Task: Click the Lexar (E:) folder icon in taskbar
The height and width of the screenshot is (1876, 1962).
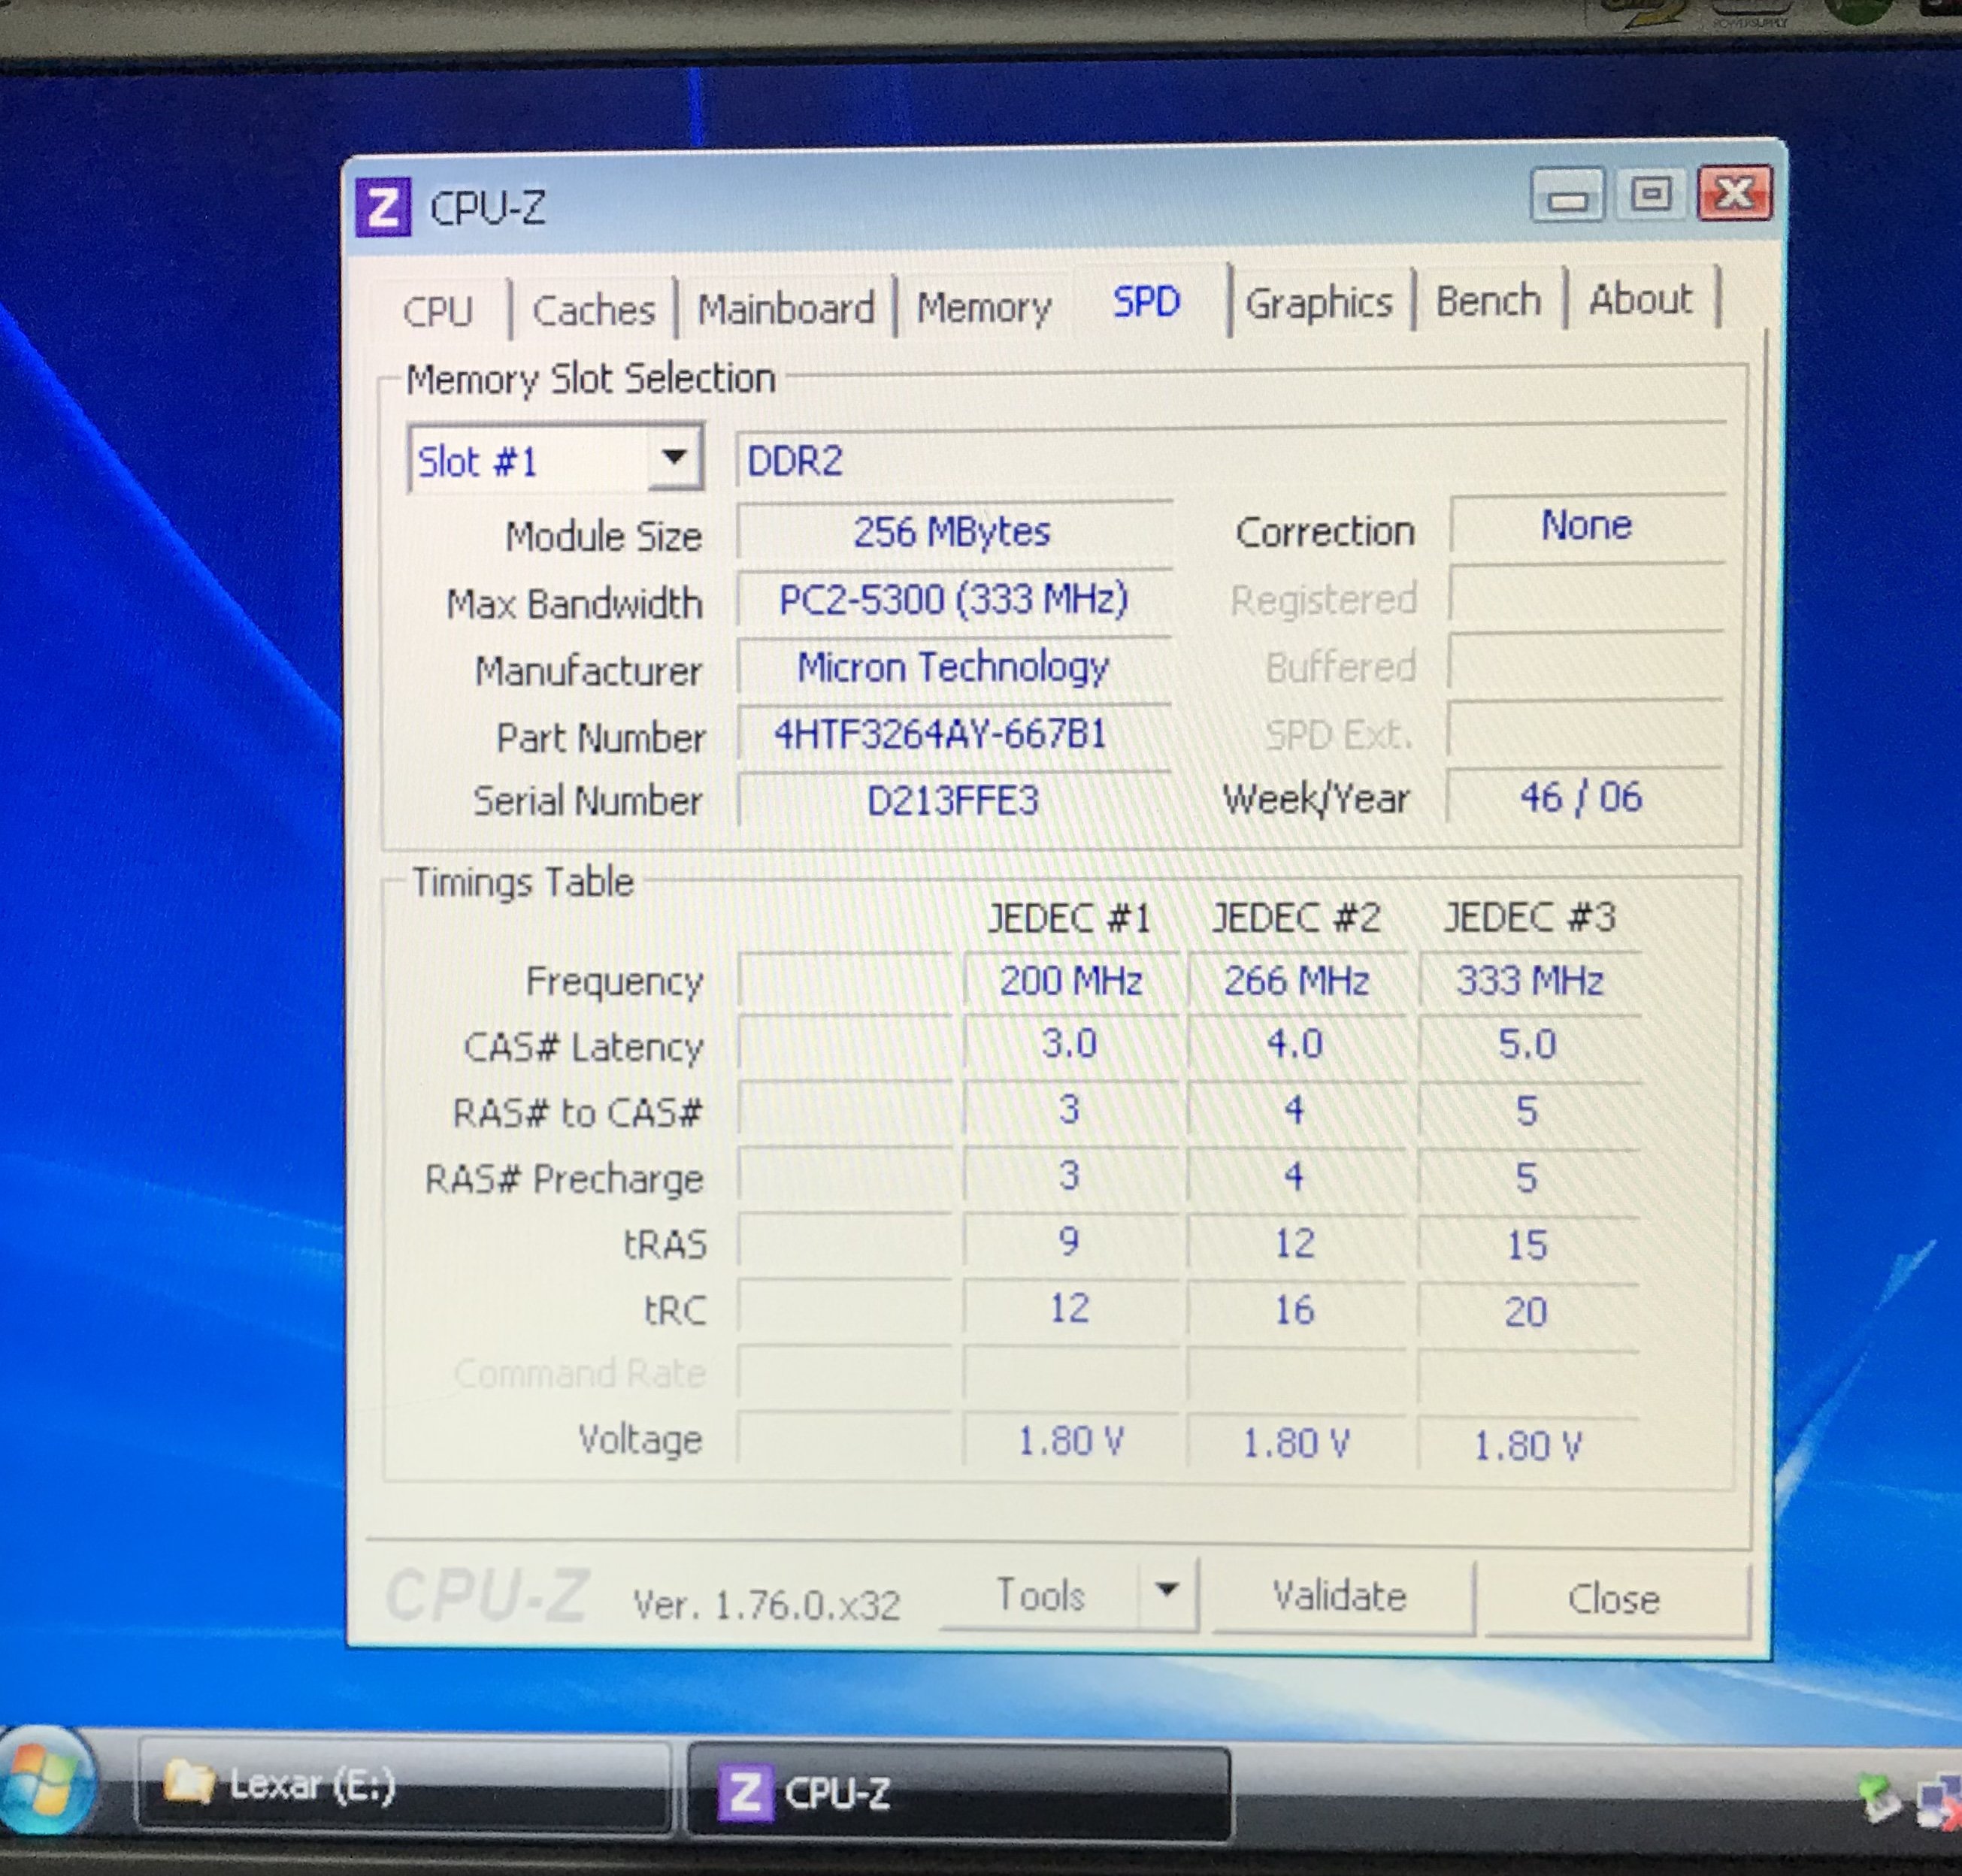Action: click(x=188, y=1783)
